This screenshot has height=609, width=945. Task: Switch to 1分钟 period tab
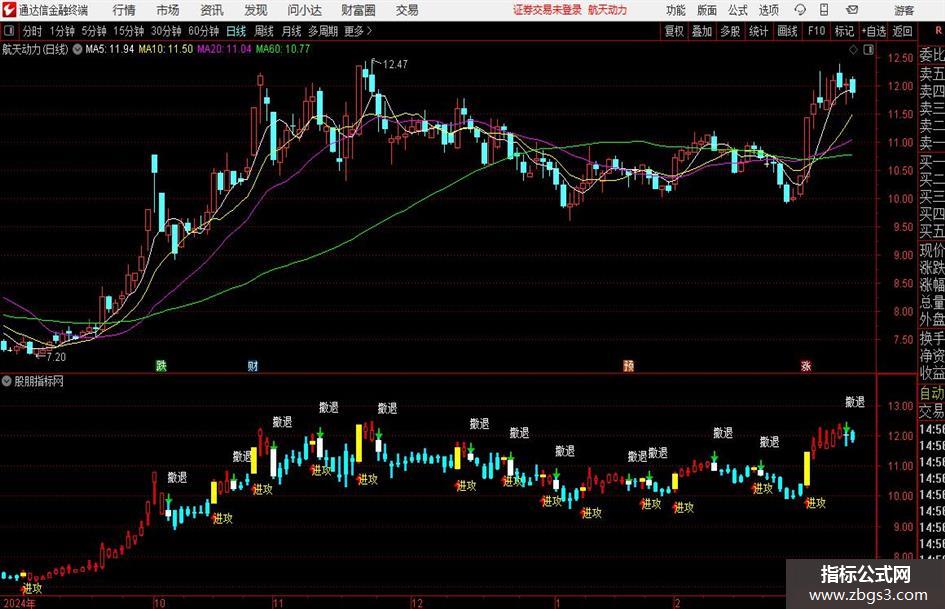(x=62, y=31)
